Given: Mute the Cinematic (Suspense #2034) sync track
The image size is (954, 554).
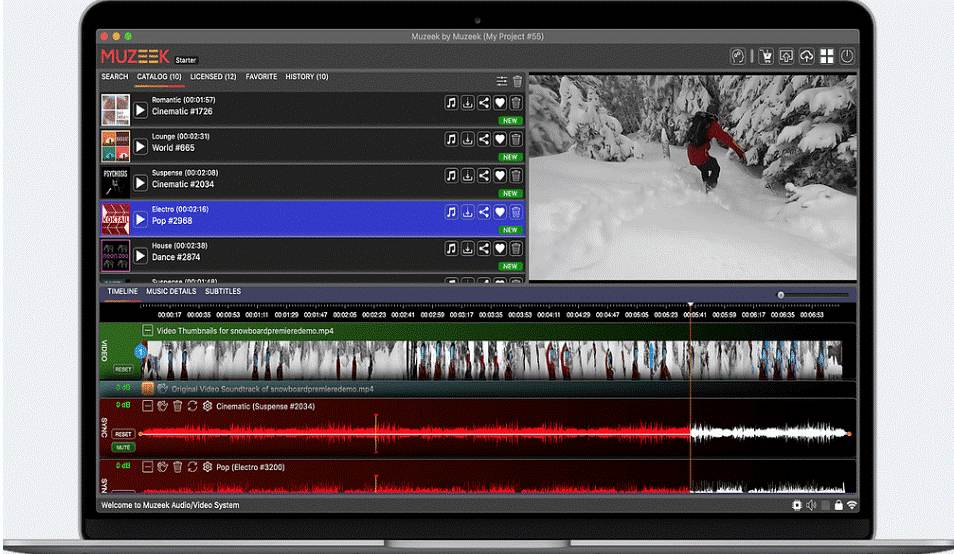Looking at the screenshot, I should pos(124,448).
